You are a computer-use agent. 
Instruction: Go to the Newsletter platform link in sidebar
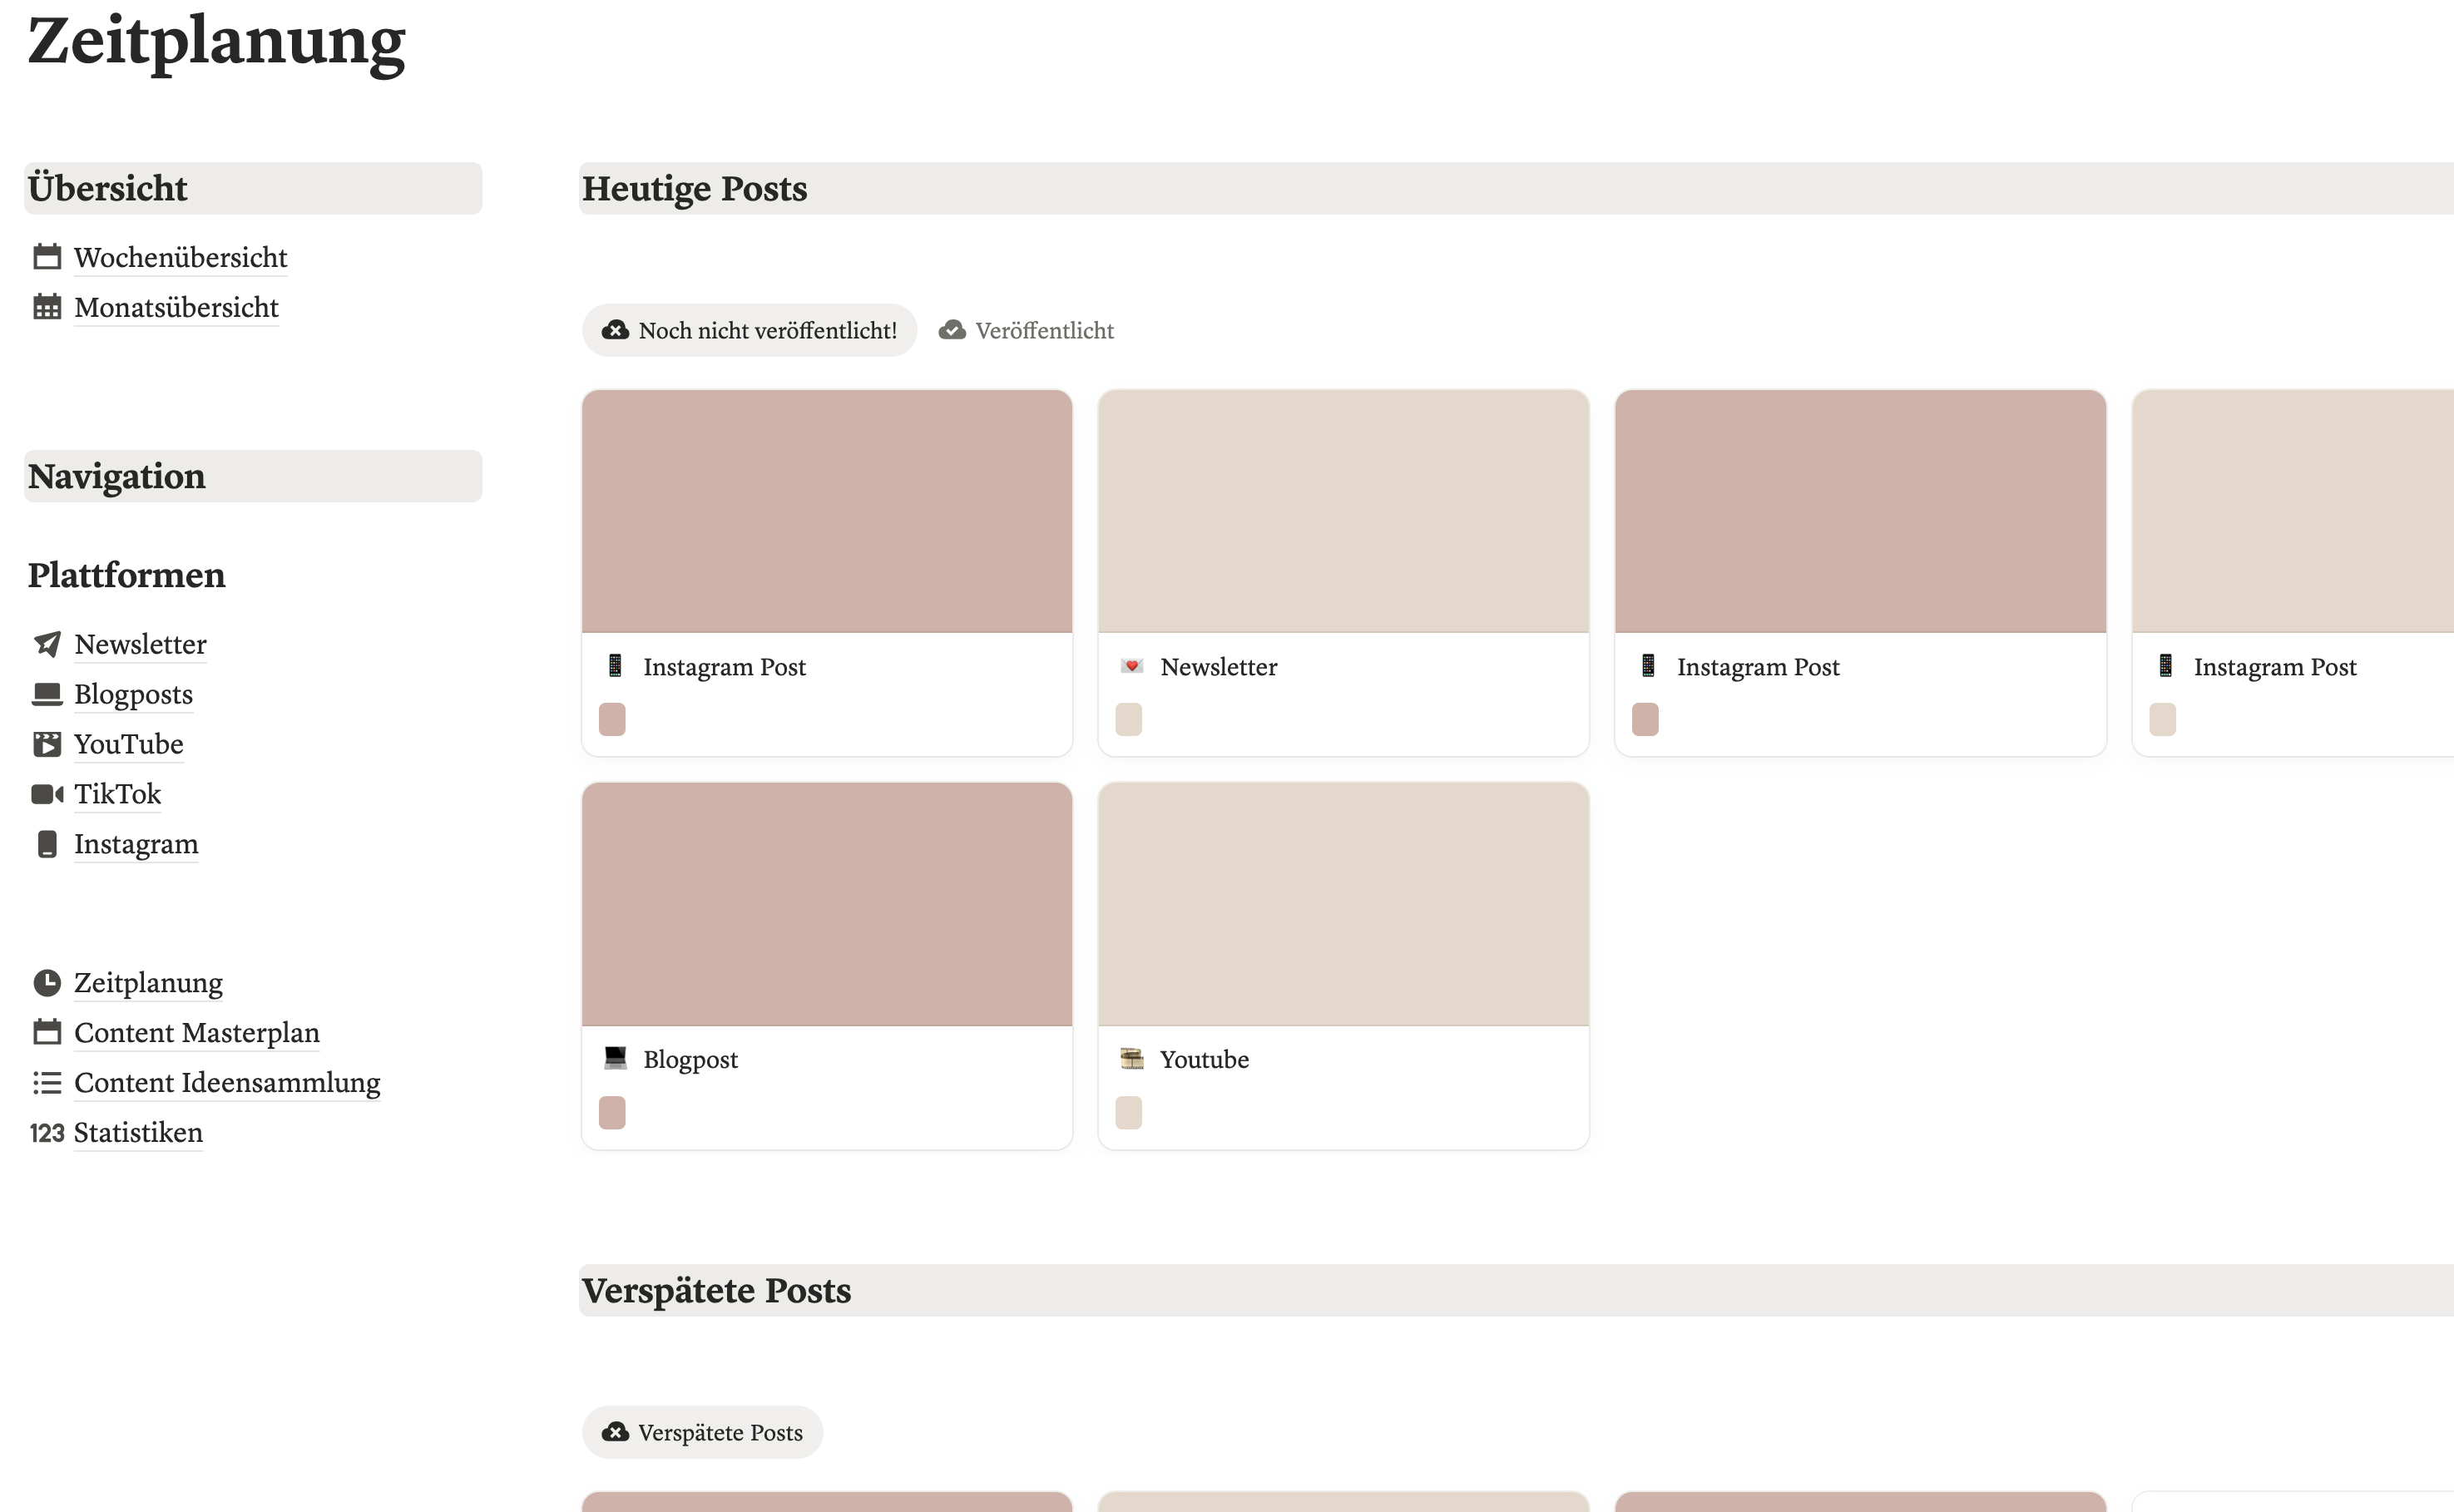tap(140, 644)
